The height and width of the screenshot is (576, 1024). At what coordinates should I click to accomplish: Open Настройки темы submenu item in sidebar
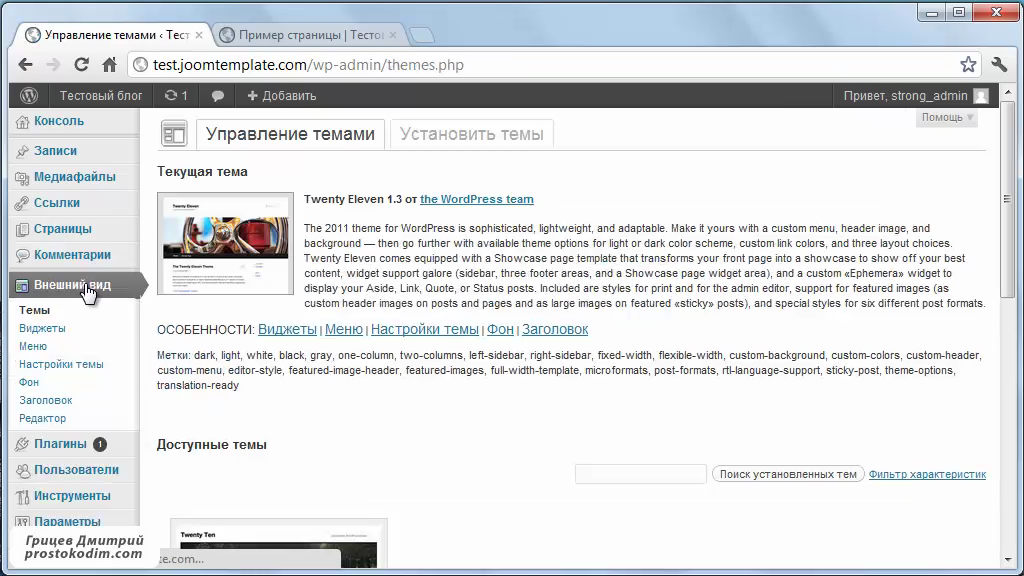click(61, 364)
